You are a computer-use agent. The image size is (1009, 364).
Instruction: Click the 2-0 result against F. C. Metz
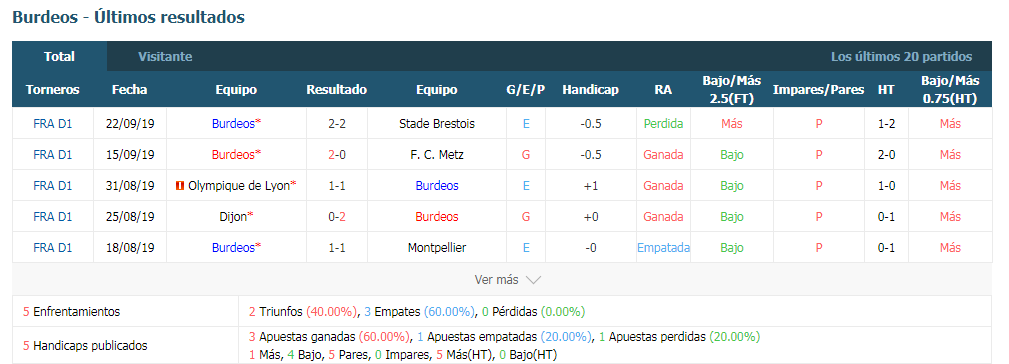click(337, 154)
